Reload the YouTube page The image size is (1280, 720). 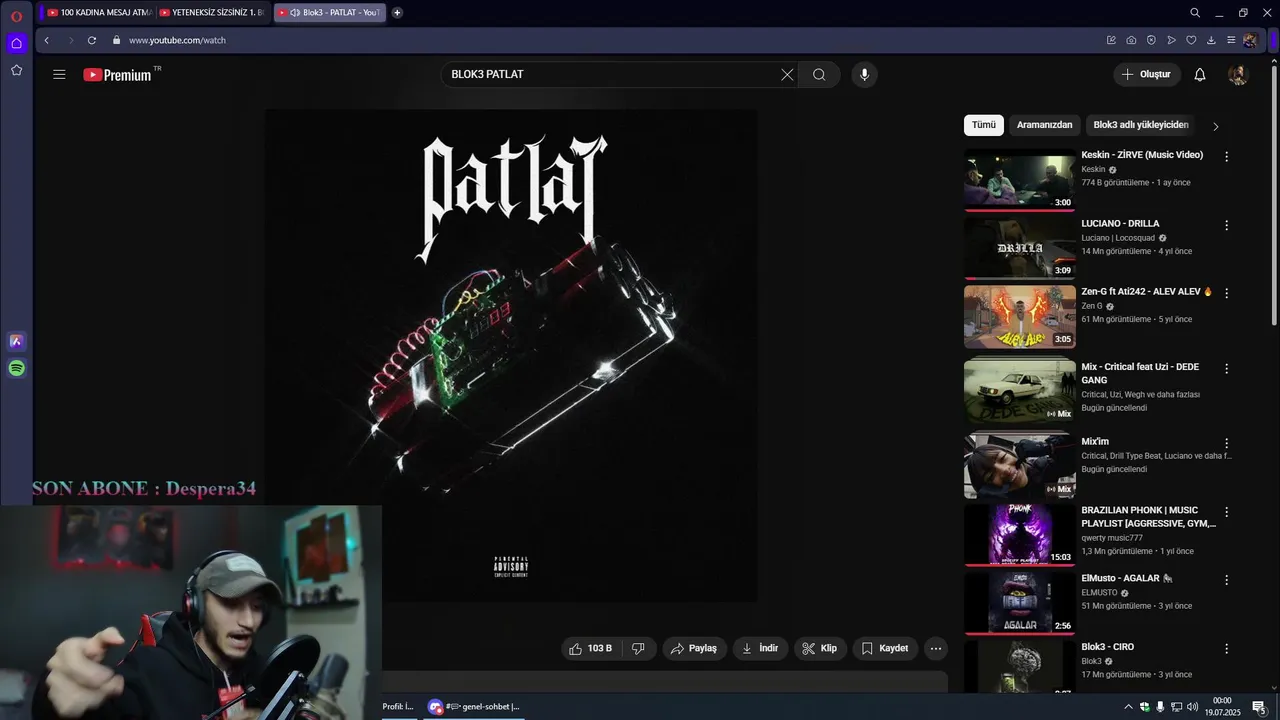92,40
